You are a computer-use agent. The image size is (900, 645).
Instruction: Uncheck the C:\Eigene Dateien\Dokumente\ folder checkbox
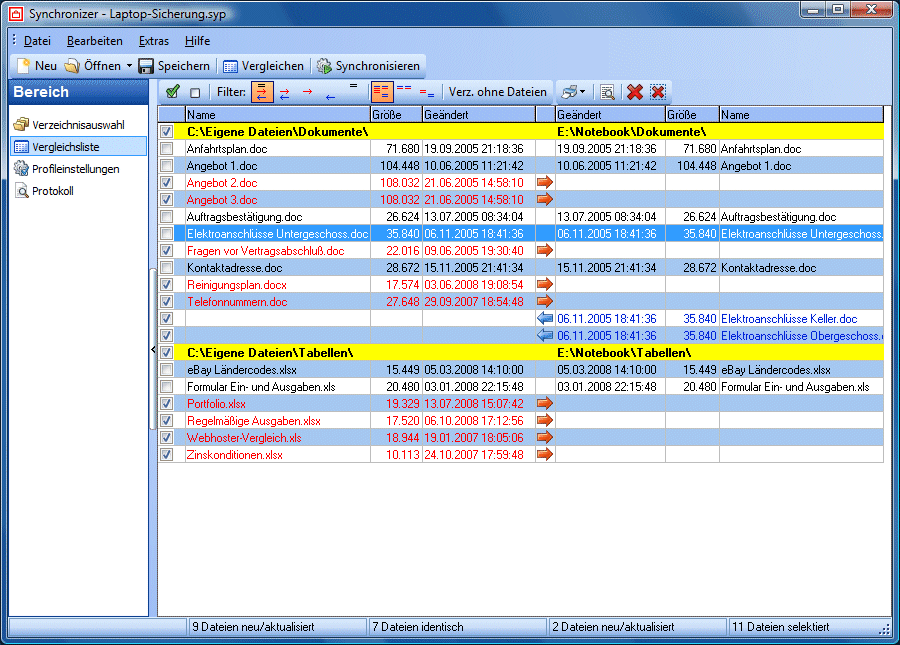click(166, 132)
